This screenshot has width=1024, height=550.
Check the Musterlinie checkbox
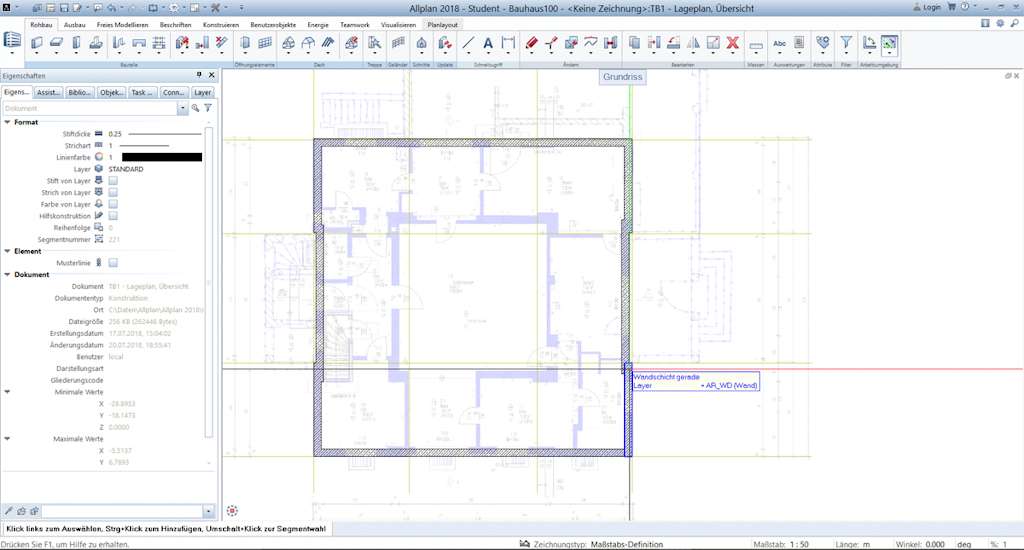pos(113,263)
